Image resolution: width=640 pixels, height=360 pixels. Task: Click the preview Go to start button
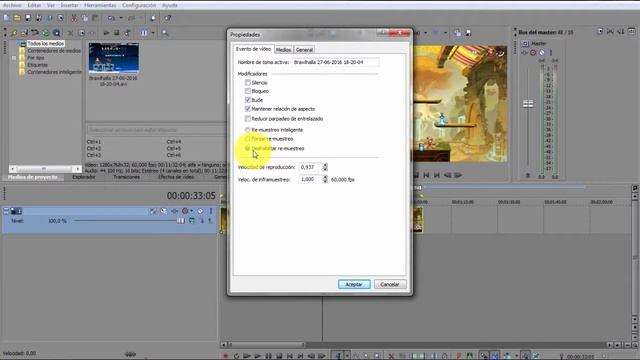coord(427,175)
